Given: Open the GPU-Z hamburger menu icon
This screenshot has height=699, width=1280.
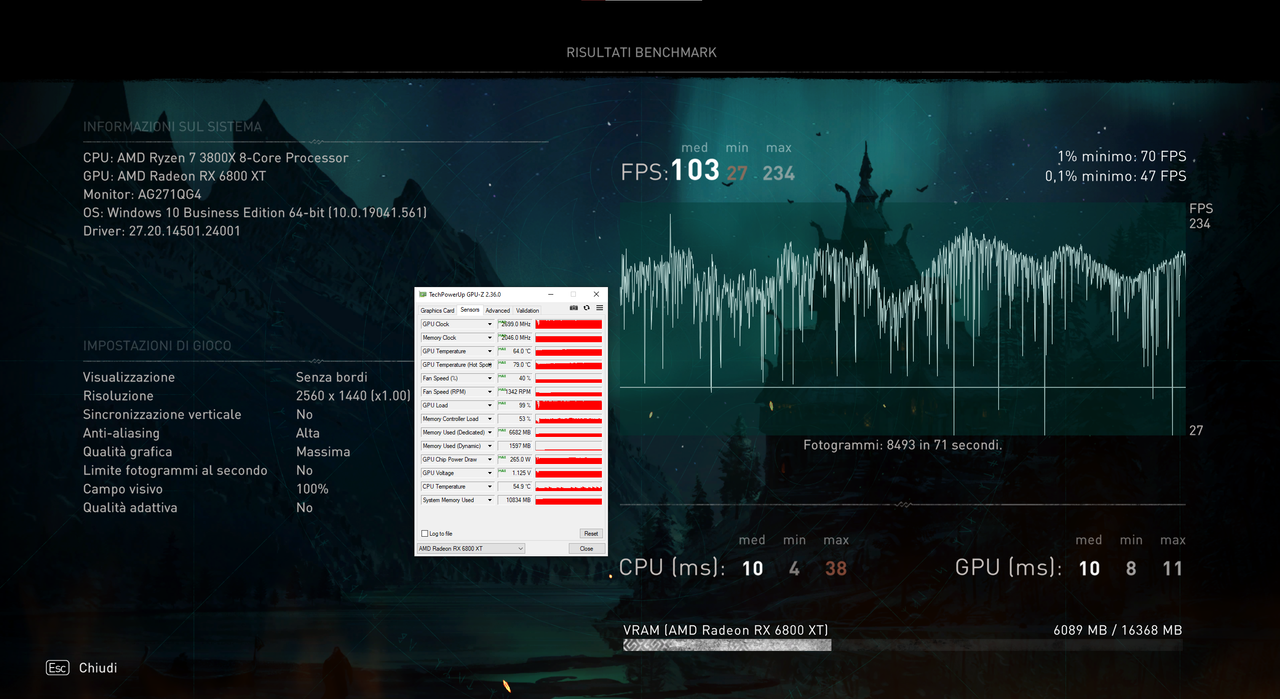Looking at the screenshot, I should tap(599, 308).
